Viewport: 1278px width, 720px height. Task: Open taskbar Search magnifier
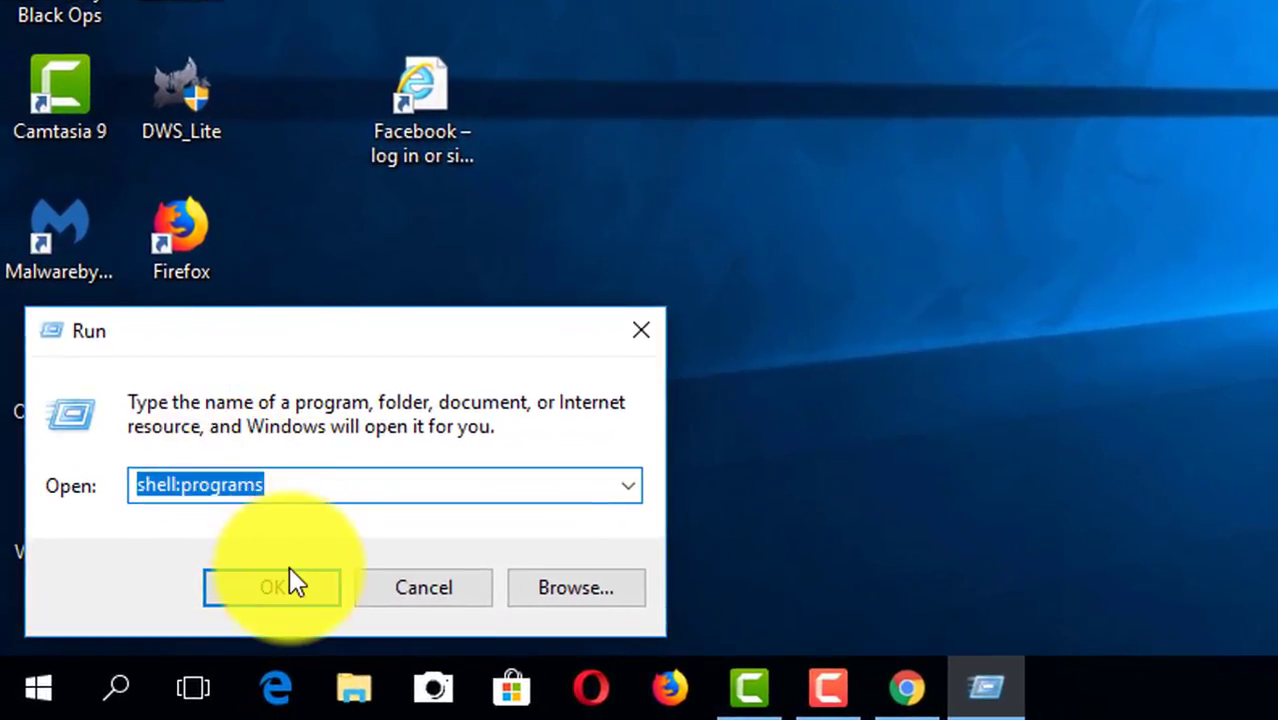[x=116, y=688]
